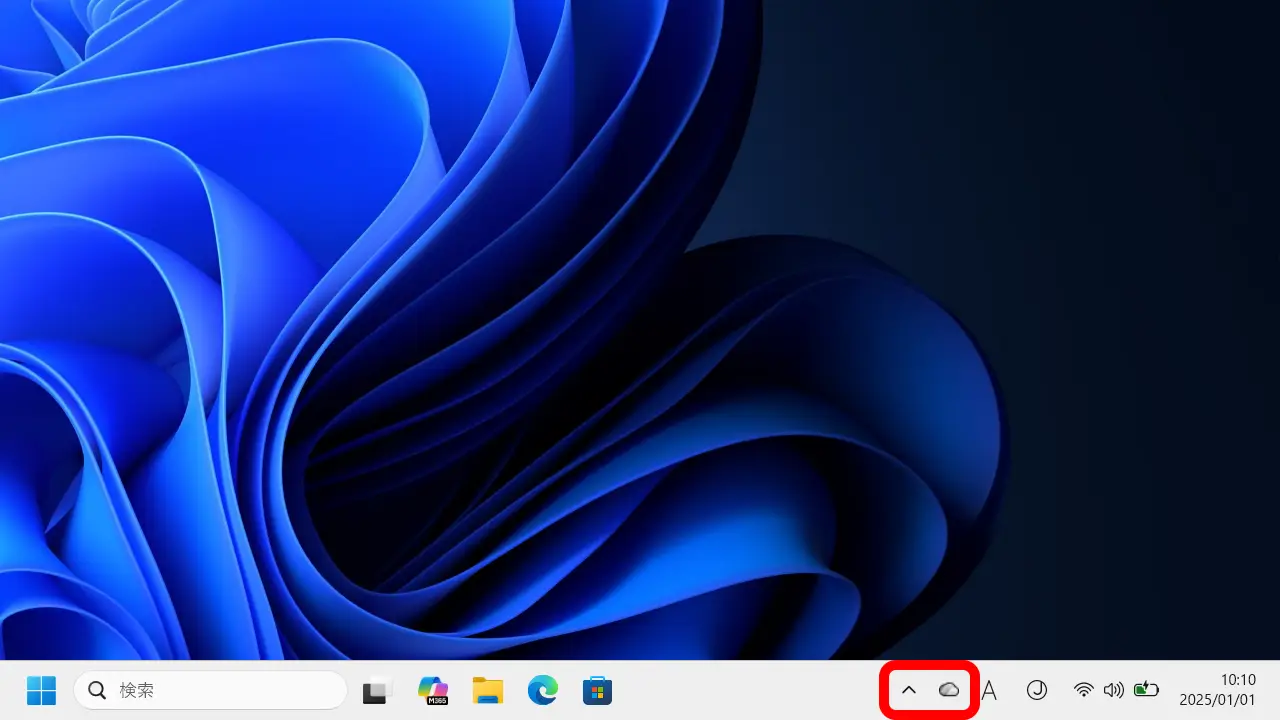The width and height of the screenshot is (1280, 720).
Task: Launch the Microsoft 365 Copilot app
Action: 433,690
